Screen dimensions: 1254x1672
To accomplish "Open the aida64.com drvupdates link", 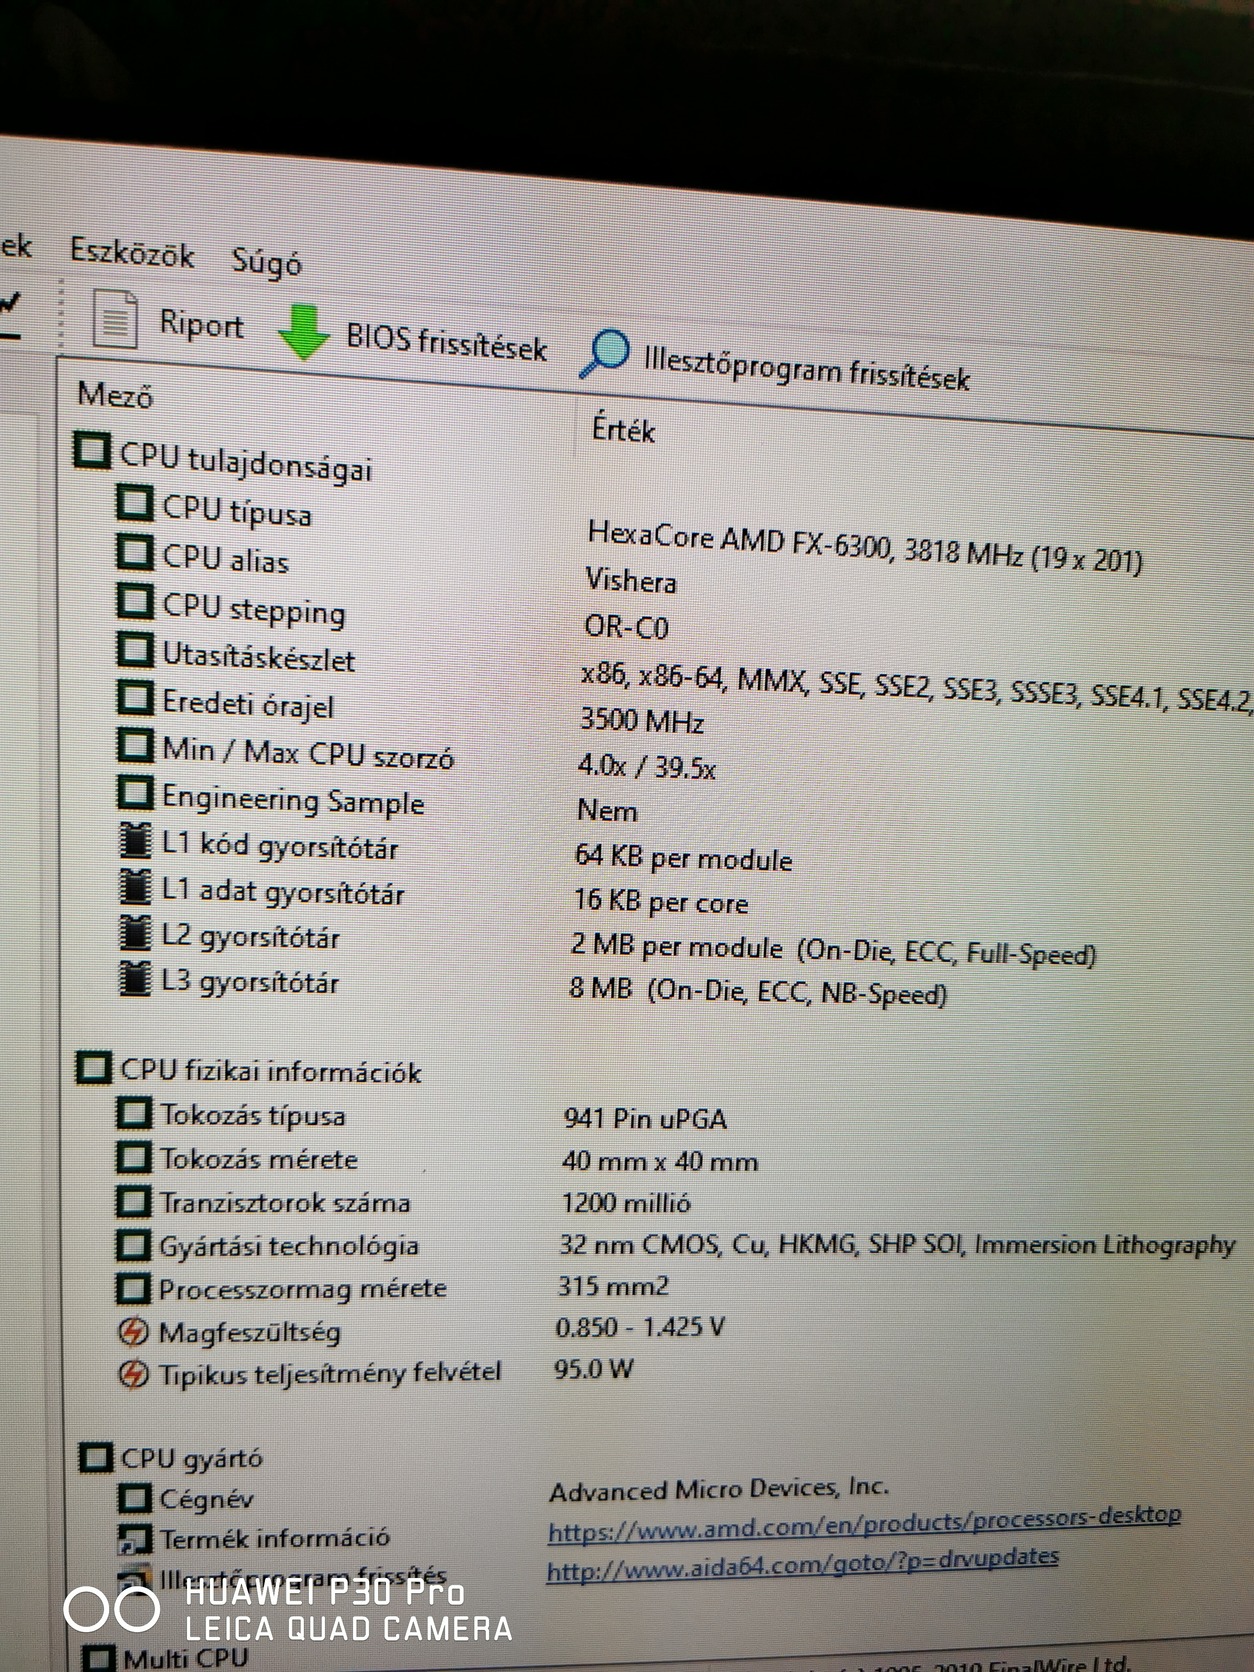I will click(802, 1564).
